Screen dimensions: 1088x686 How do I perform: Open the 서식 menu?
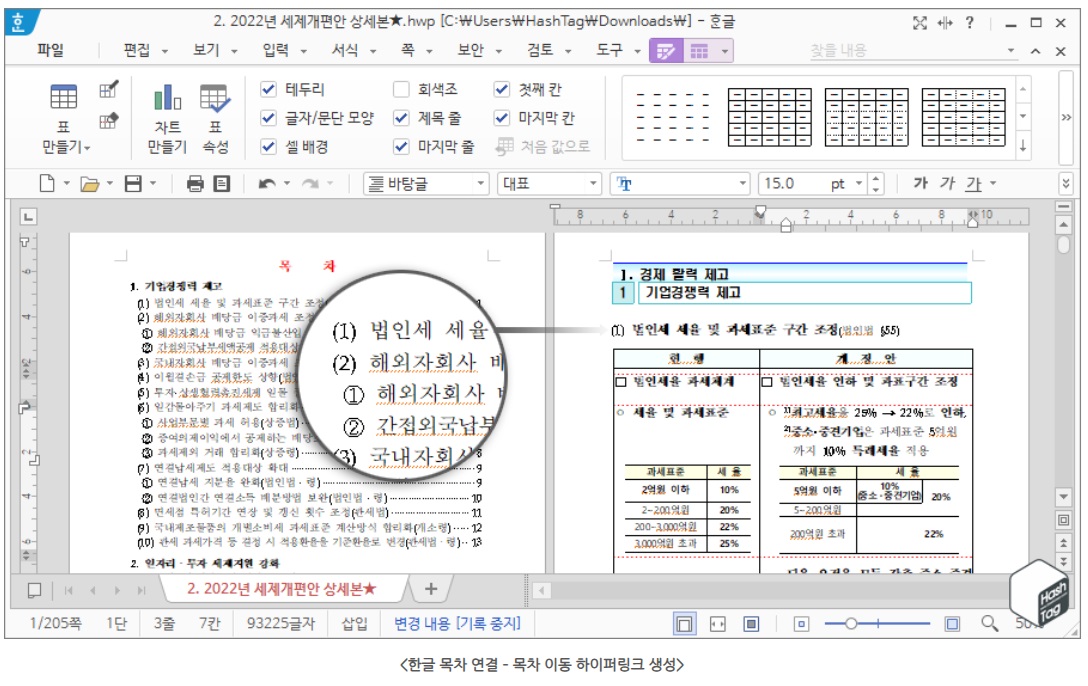(345, 50)
